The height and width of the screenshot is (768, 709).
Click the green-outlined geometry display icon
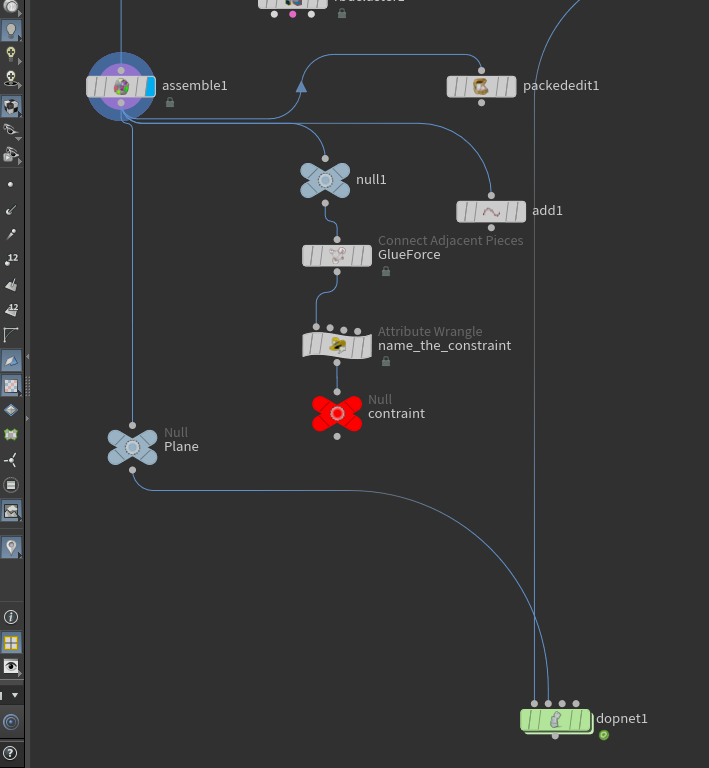11,434
